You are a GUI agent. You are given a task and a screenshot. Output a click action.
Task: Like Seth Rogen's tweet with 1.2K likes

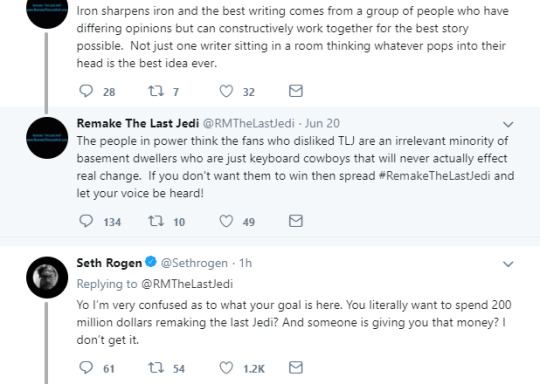coord(226,368)
